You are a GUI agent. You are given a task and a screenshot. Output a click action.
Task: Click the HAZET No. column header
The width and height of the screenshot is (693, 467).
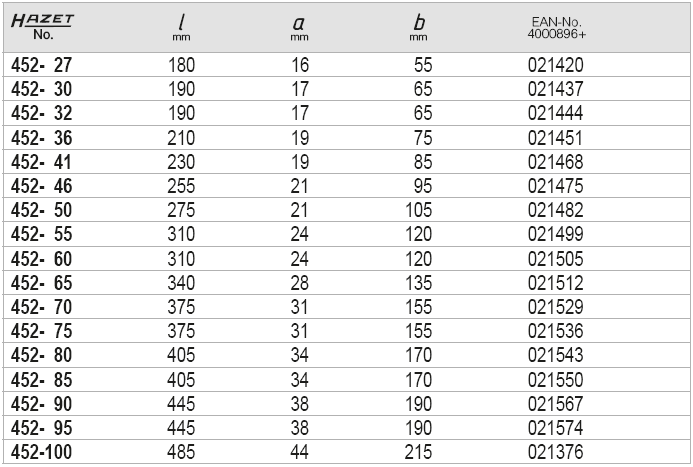pos(42,27)
